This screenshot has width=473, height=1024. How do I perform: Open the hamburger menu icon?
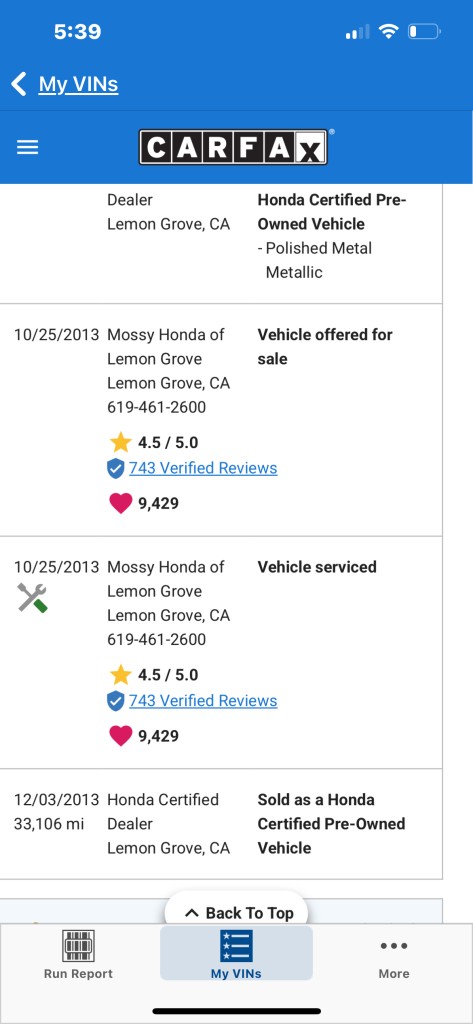[27, 148]
